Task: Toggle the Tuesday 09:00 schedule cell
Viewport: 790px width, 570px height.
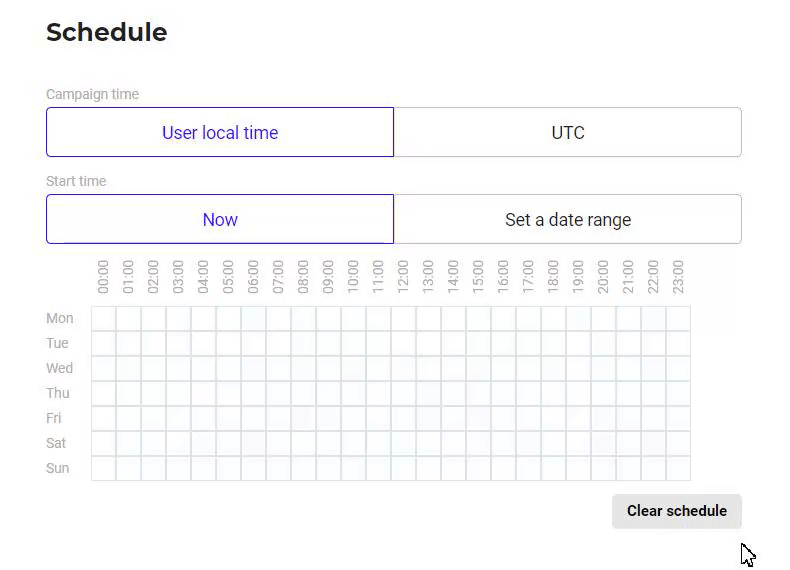Action: click(x=328, y=343)
